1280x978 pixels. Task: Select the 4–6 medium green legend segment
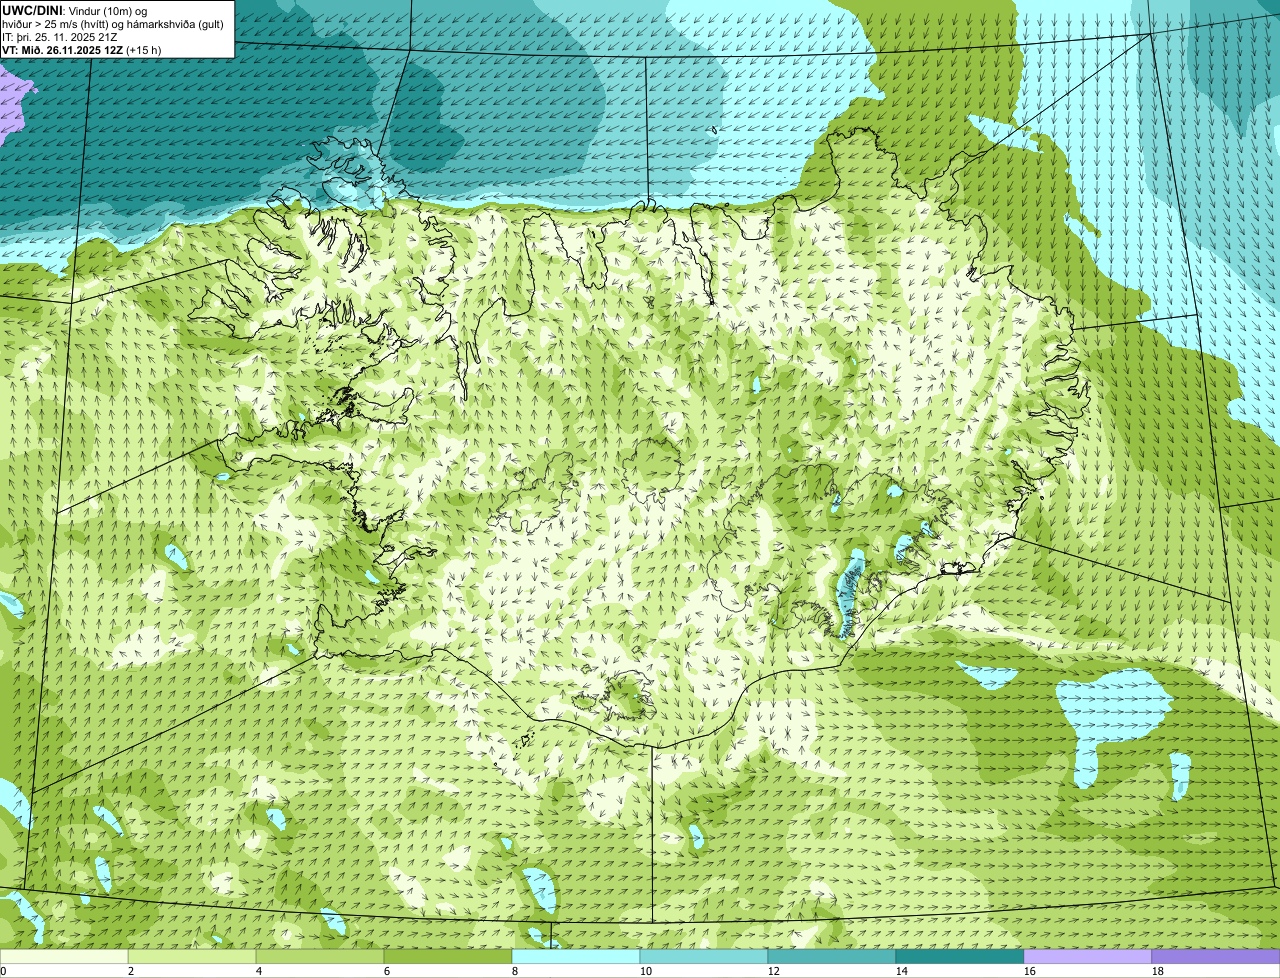tap(320, 956)
